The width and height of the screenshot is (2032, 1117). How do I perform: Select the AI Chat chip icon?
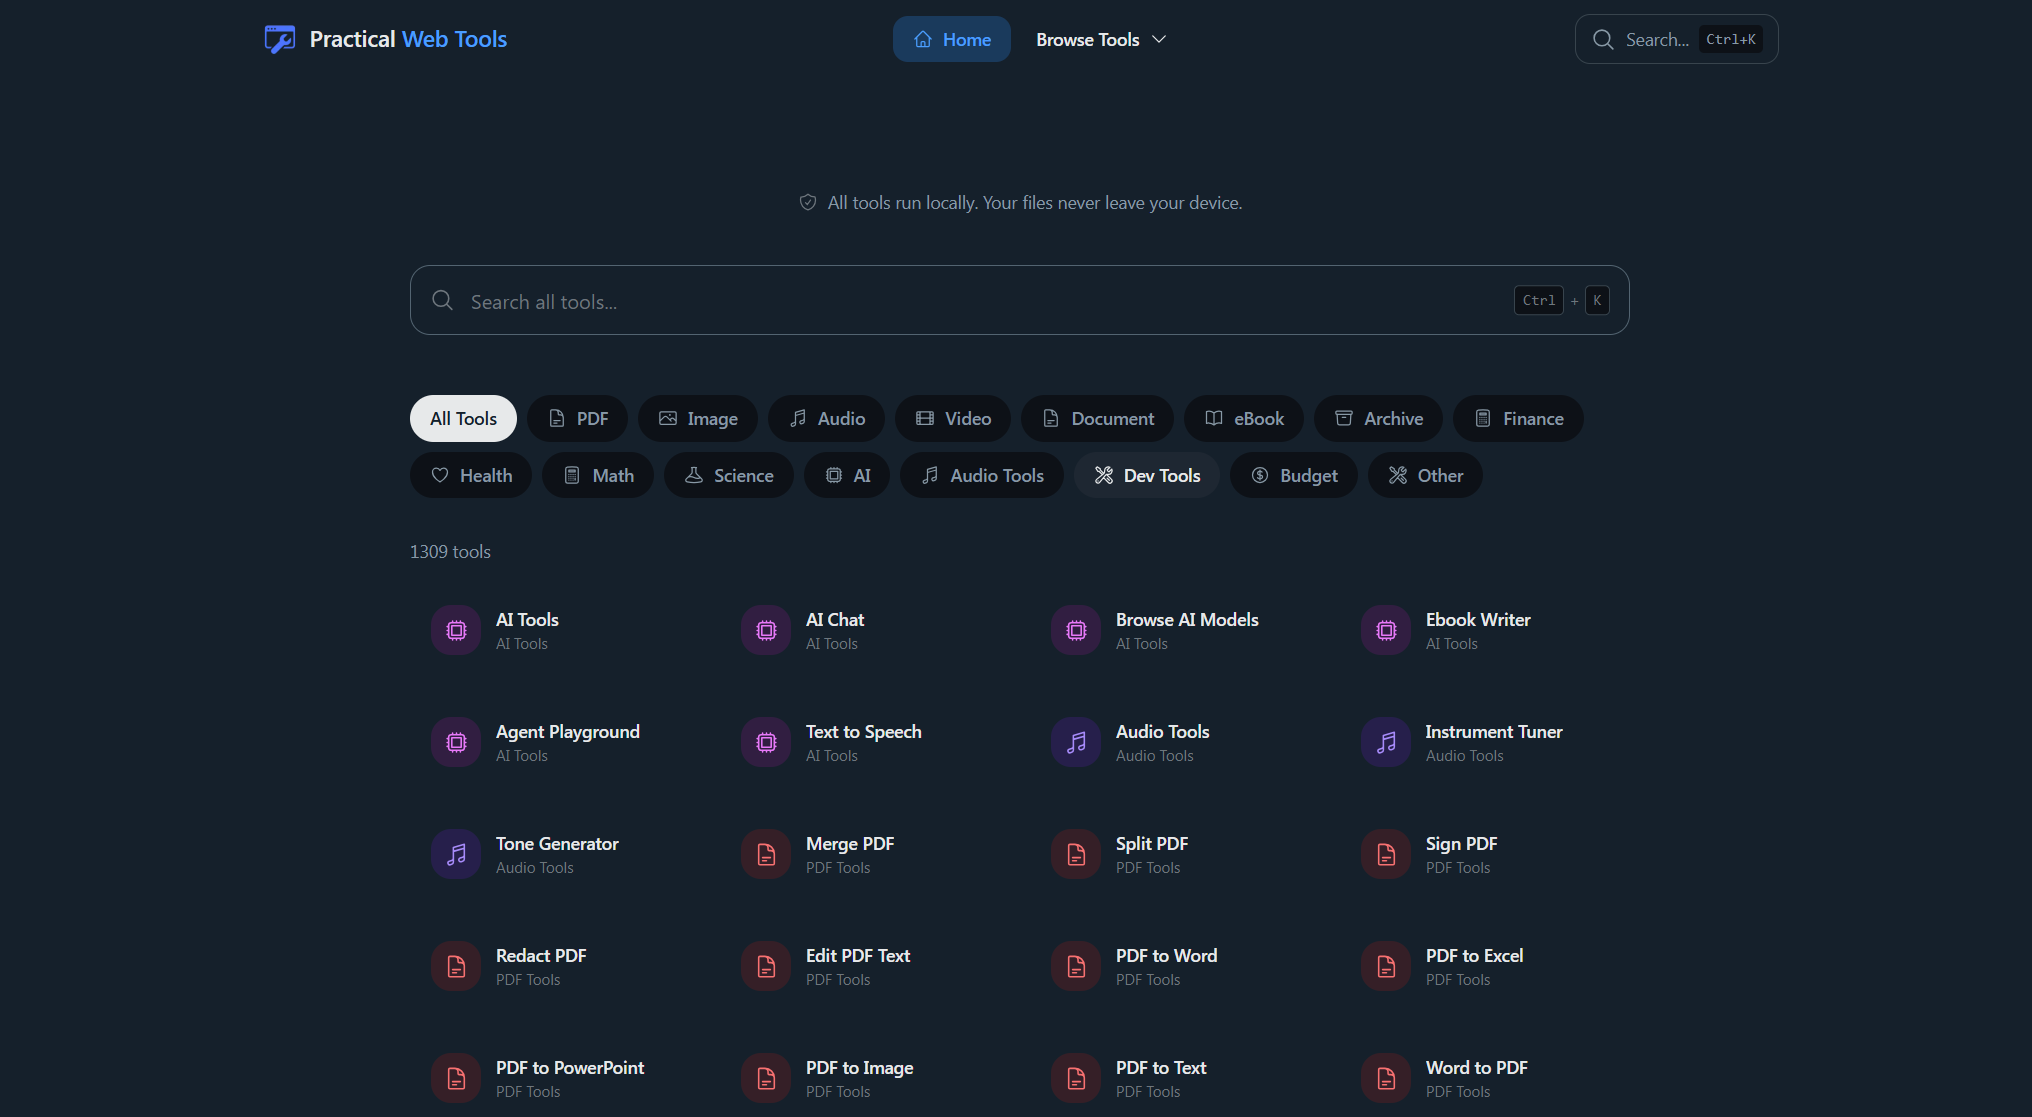click(x=766, y=630)
